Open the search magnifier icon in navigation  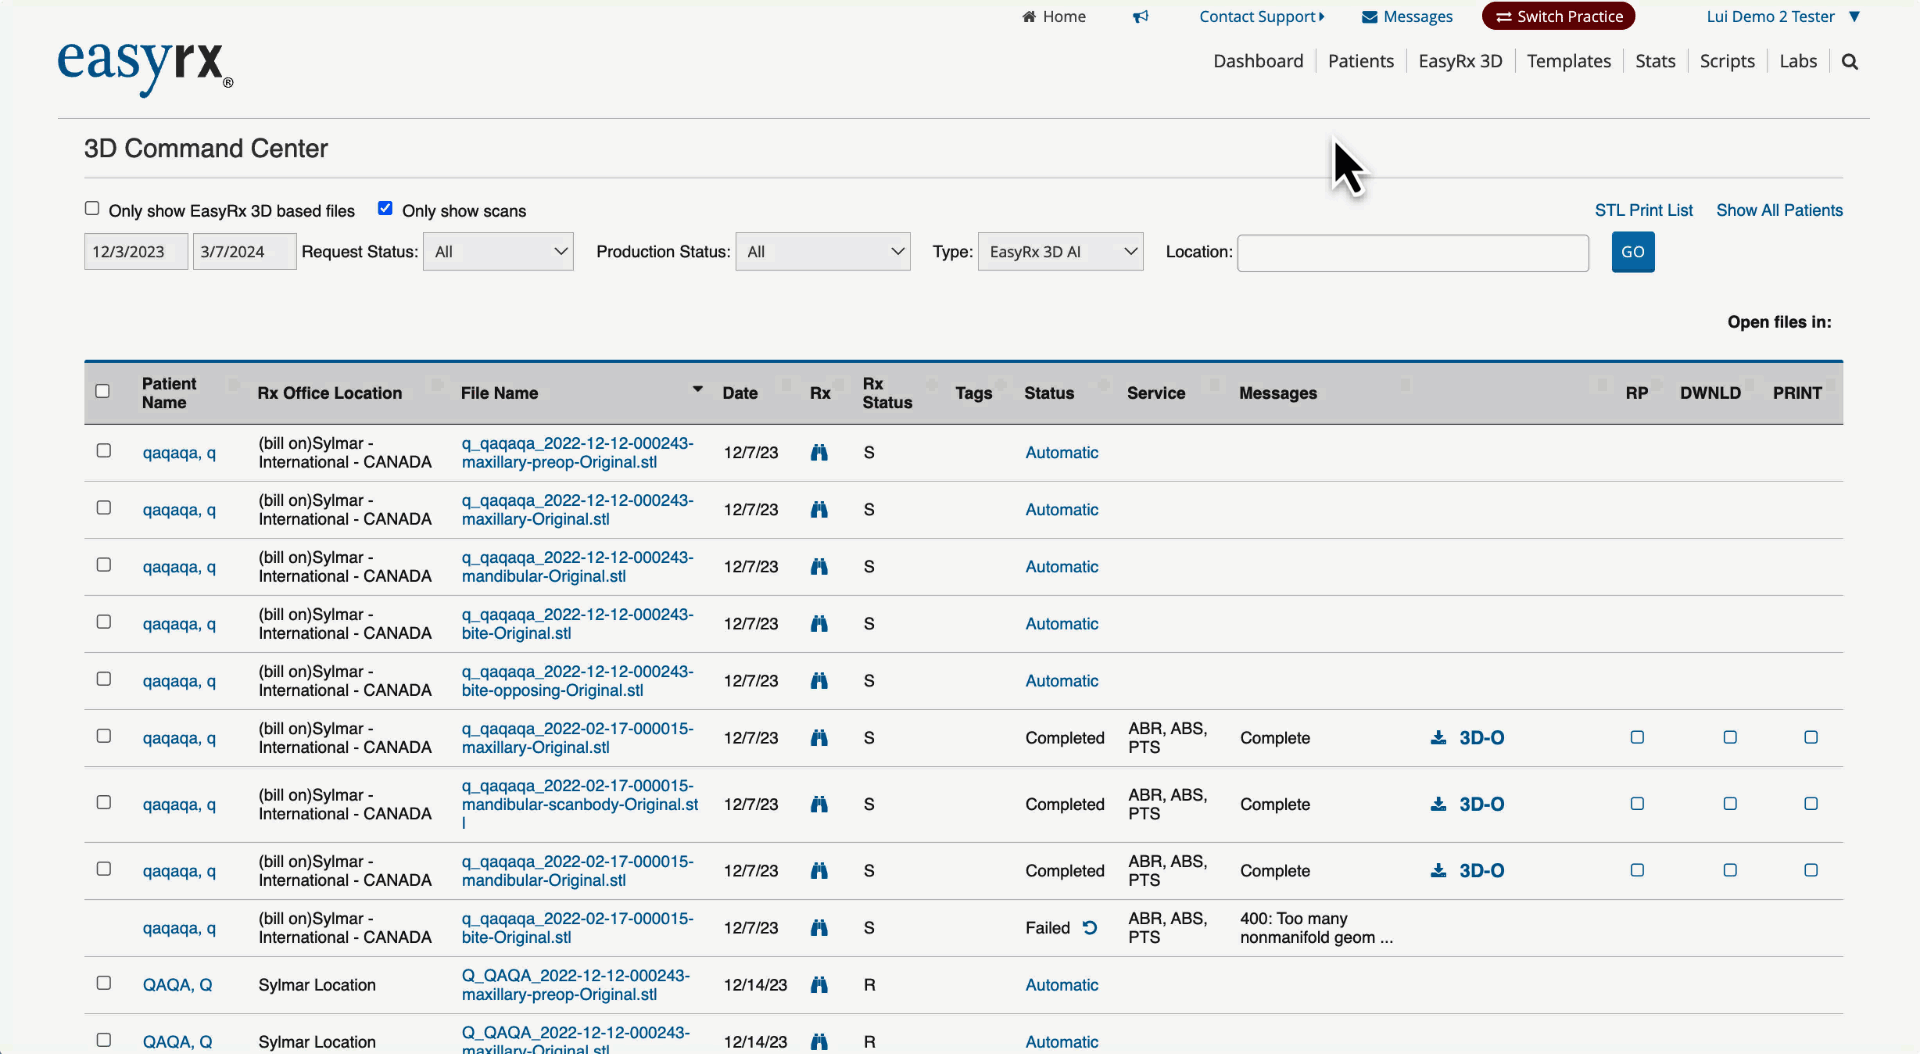click(1850, 62)
